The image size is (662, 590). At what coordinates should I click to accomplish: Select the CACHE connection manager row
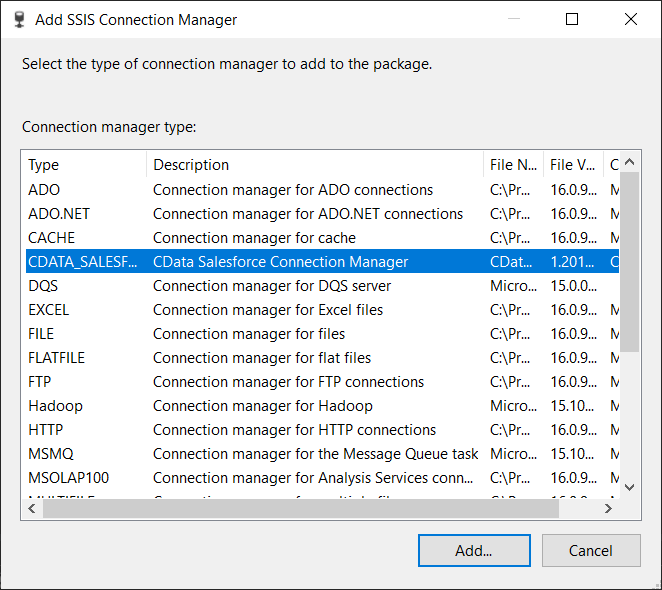coord(52,238)
